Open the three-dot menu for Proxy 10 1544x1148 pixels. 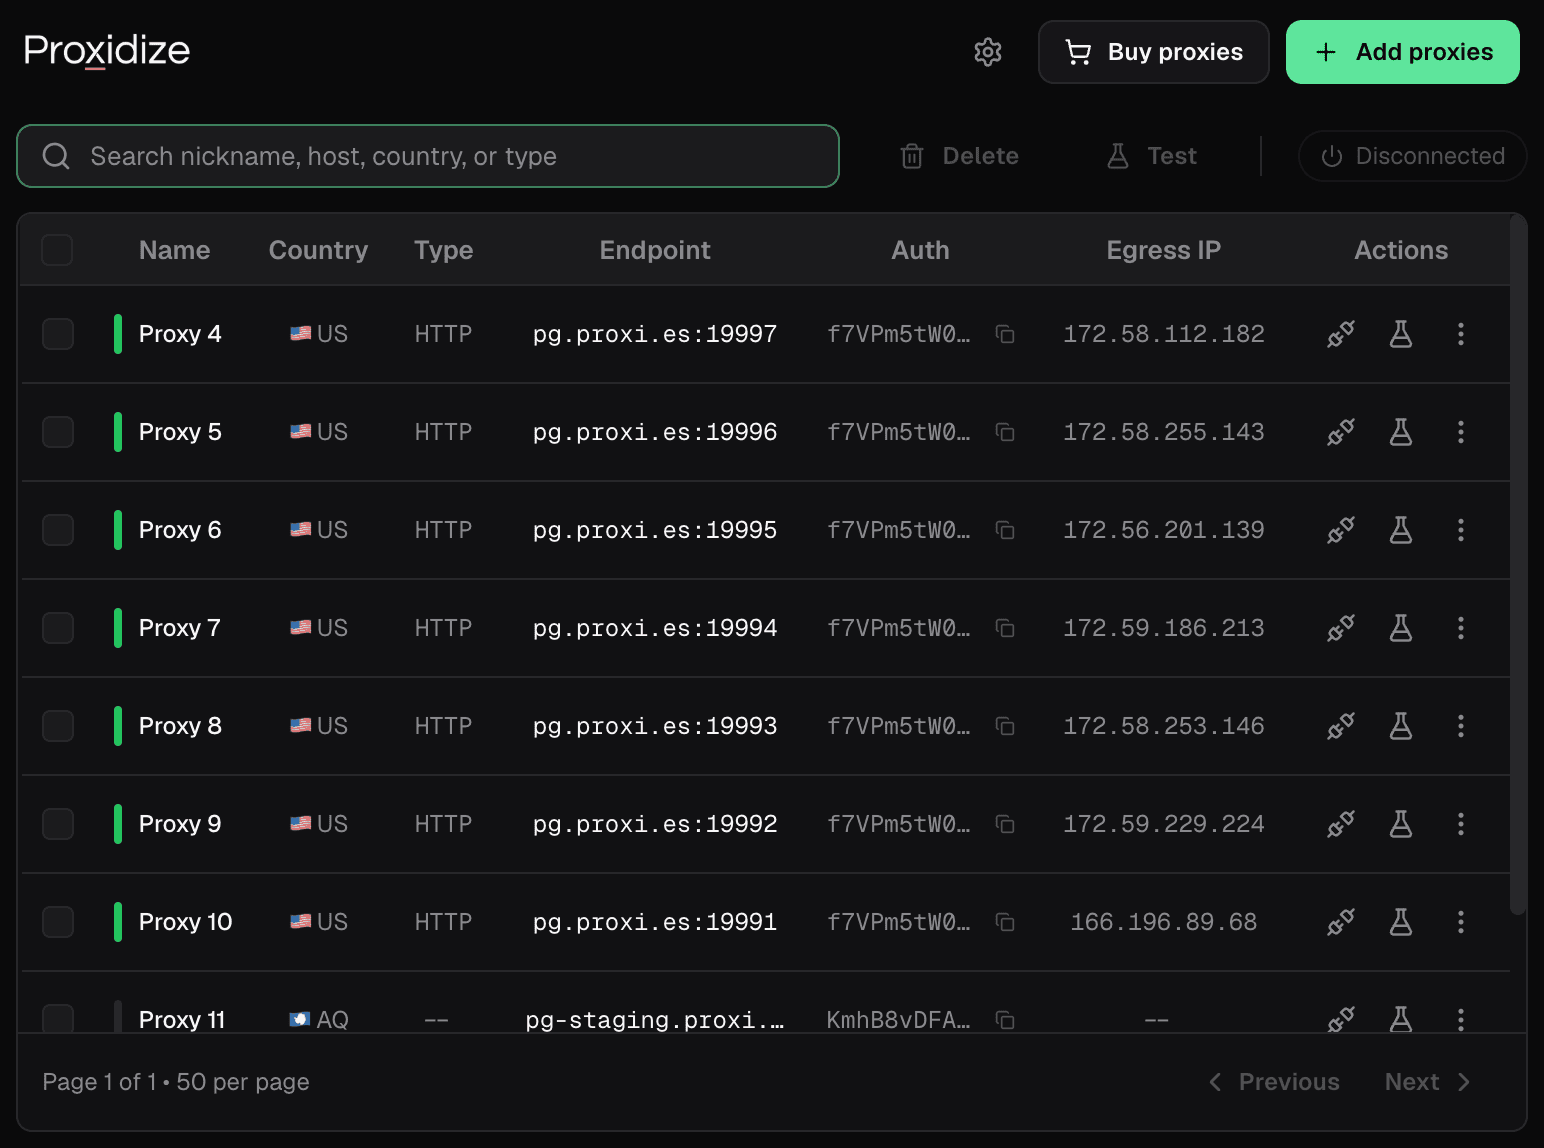point(1461,922)
